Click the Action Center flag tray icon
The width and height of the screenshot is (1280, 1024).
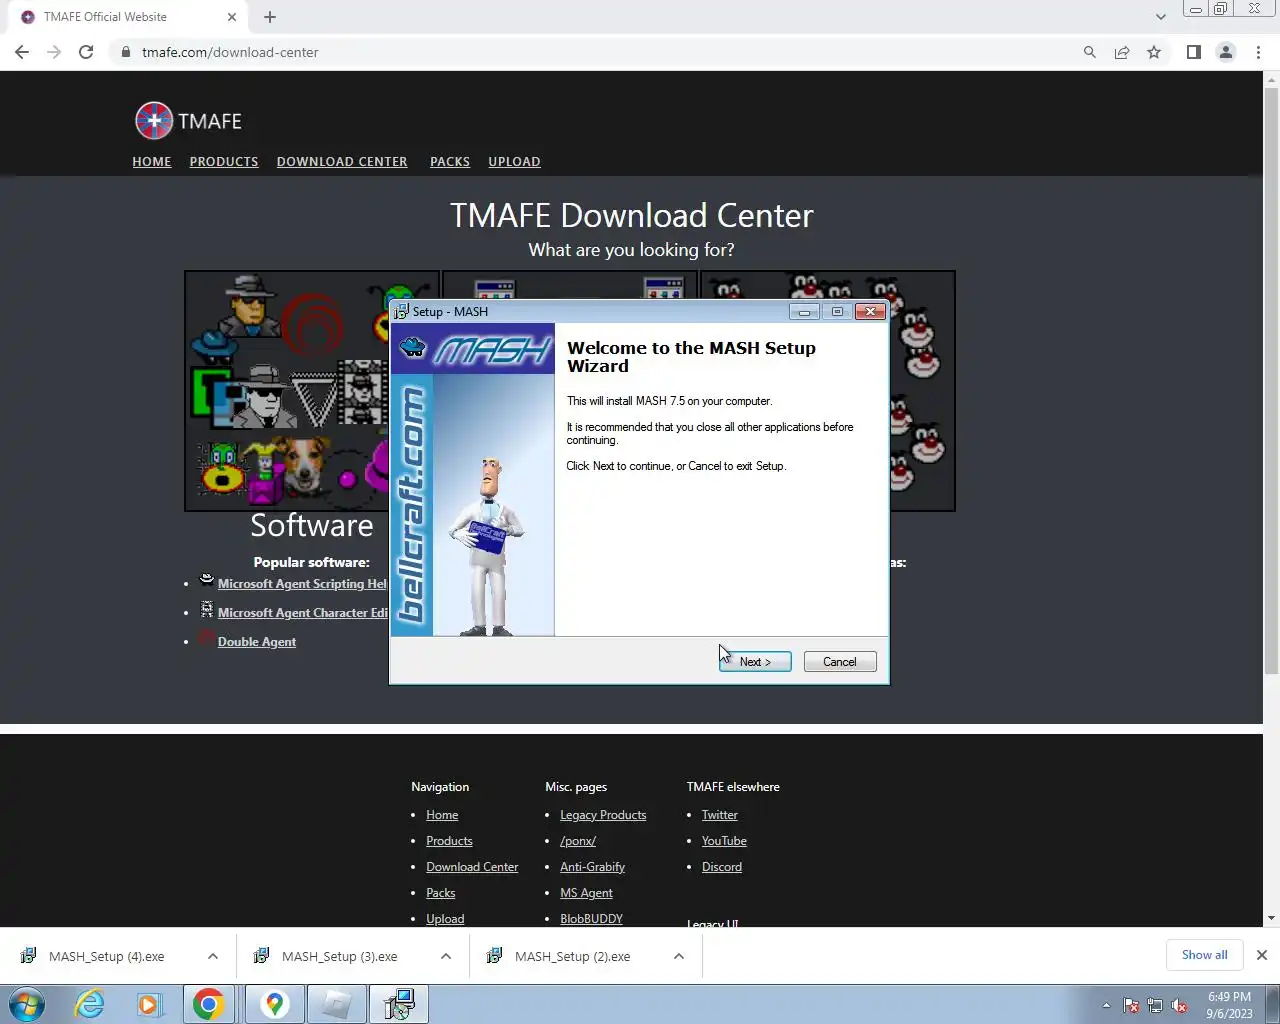click(1131, 1005)
